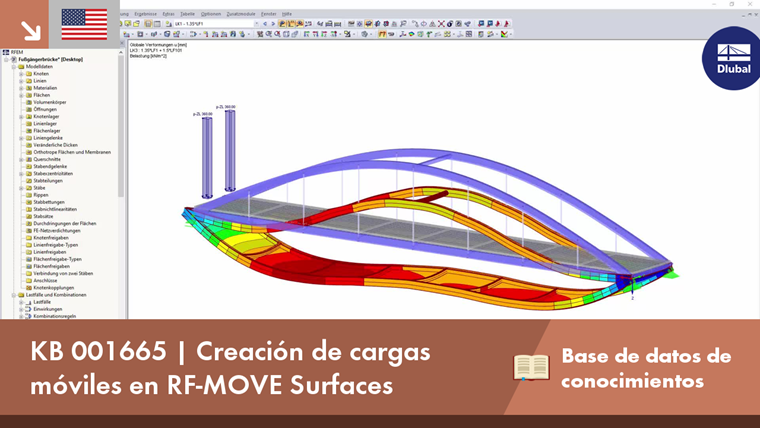Select Durchdringungen der Flächen item
Image resolution: width=760 pixels, height=428 pixels.
tap(64, 223)
